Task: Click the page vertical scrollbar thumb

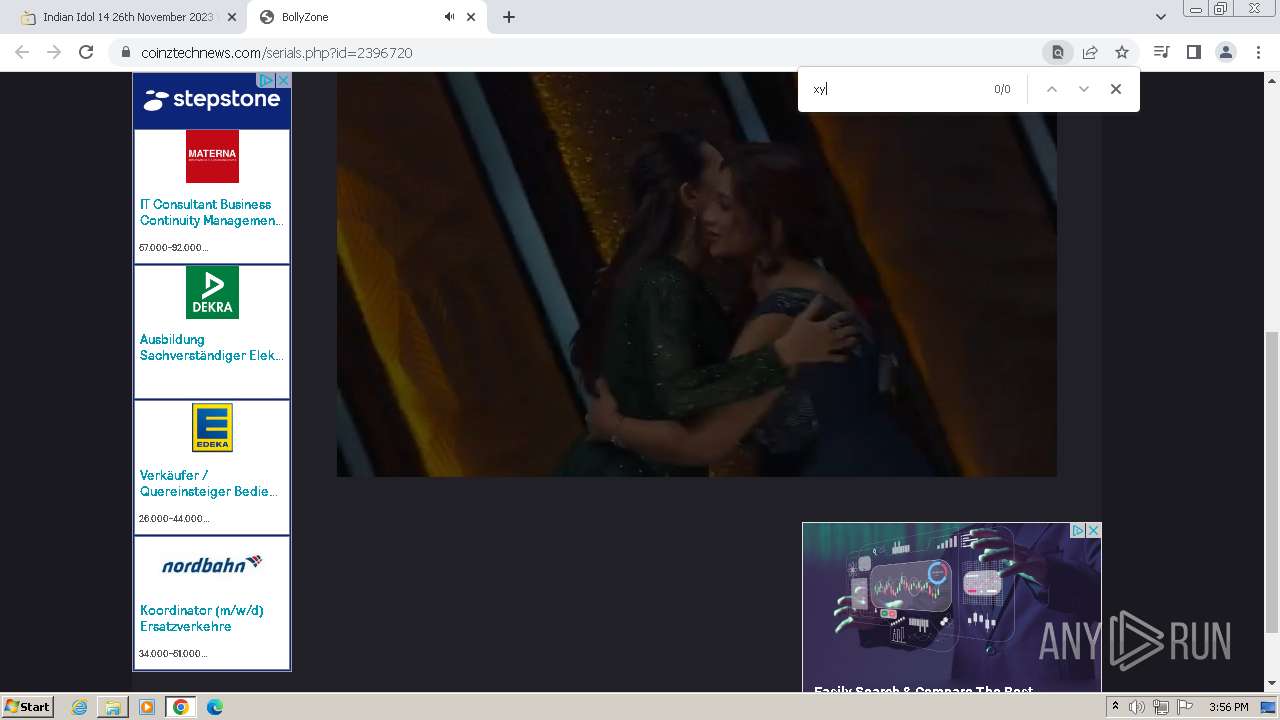Action: coord(1272,482)
